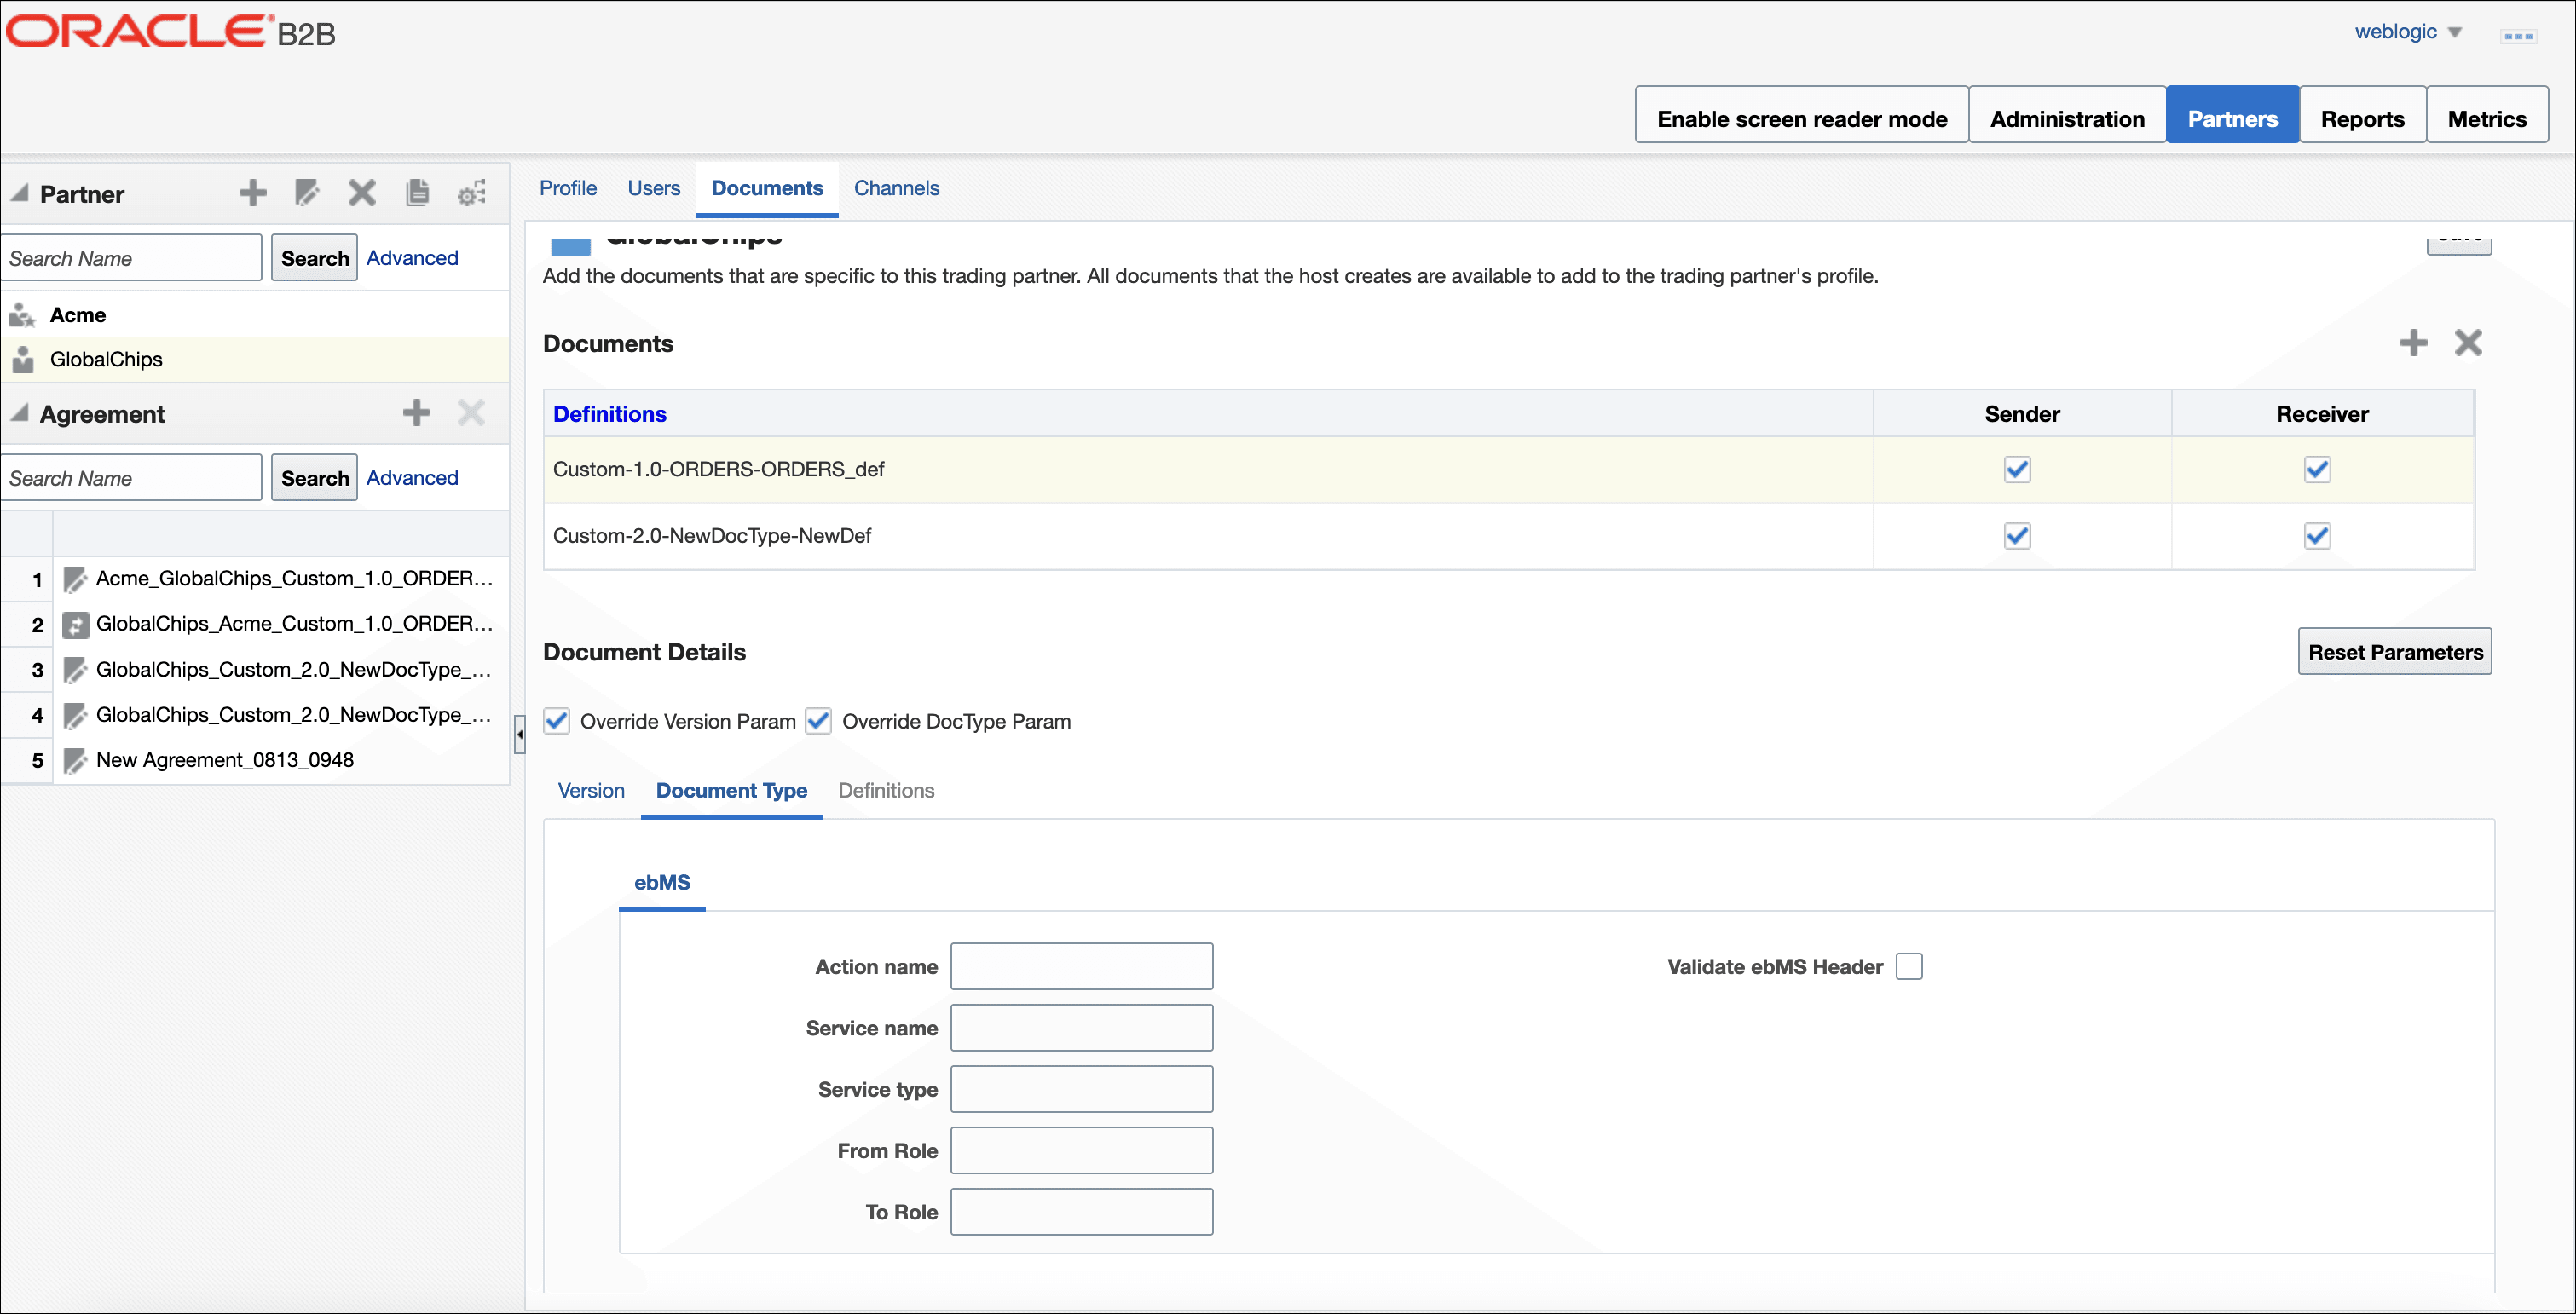This screenshot has width=2576, height=1314.
Task: Add a new agreement with the plus icon
Action: click(x=416, y=412)
